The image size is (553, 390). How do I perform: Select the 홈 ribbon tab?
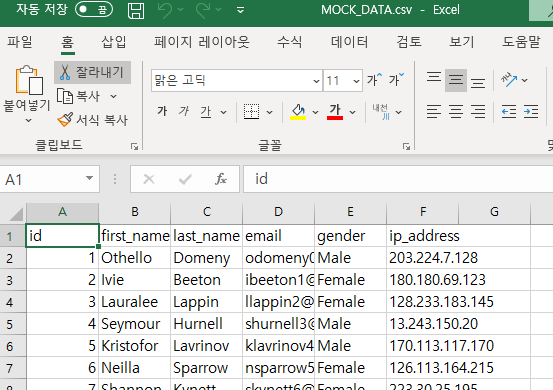click(67, 43)
